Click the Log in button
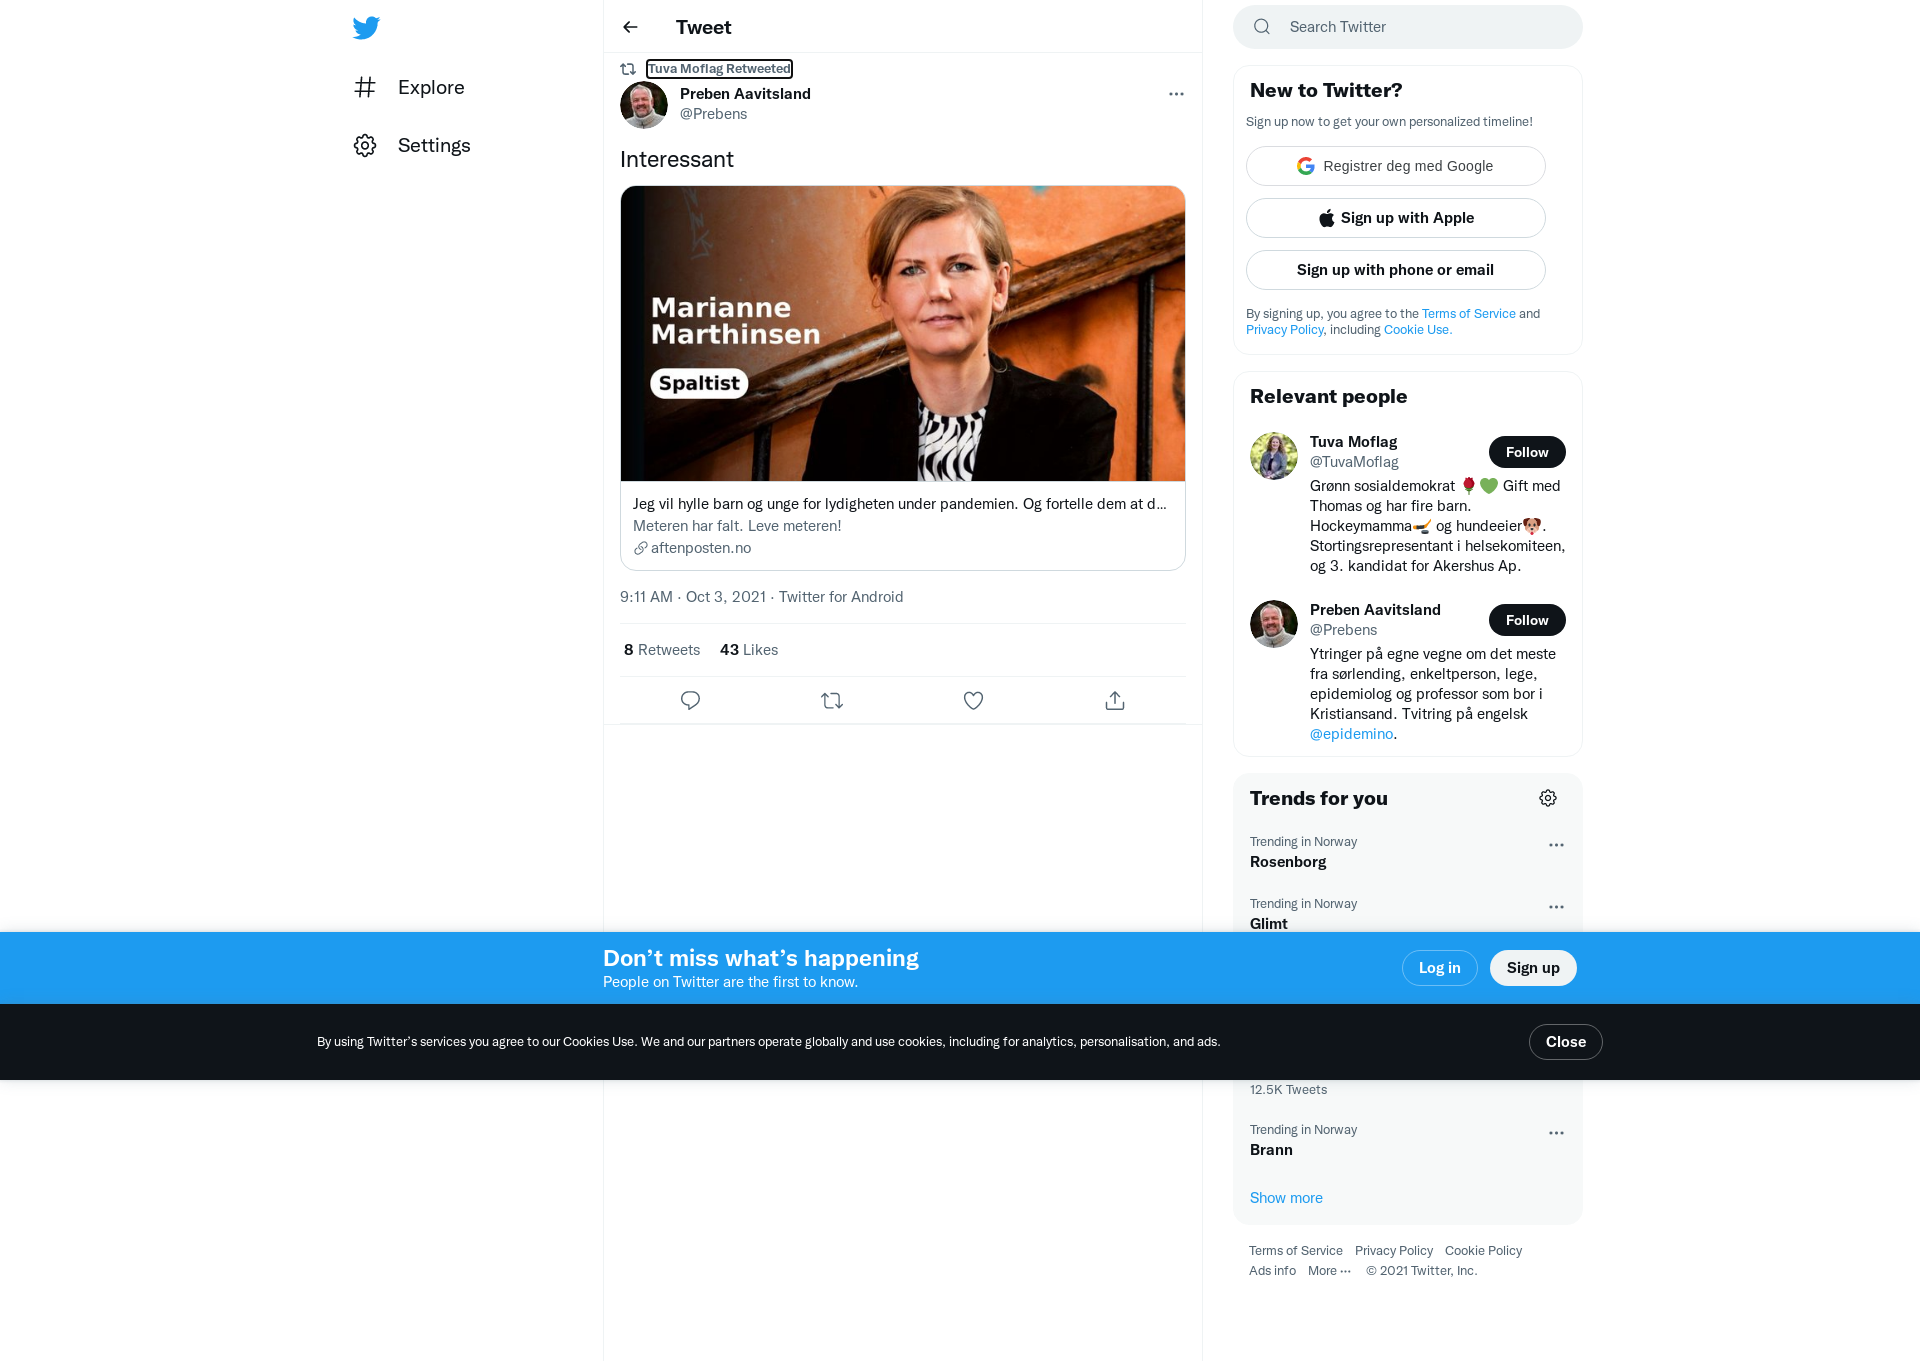 (x=1440, y=968)
